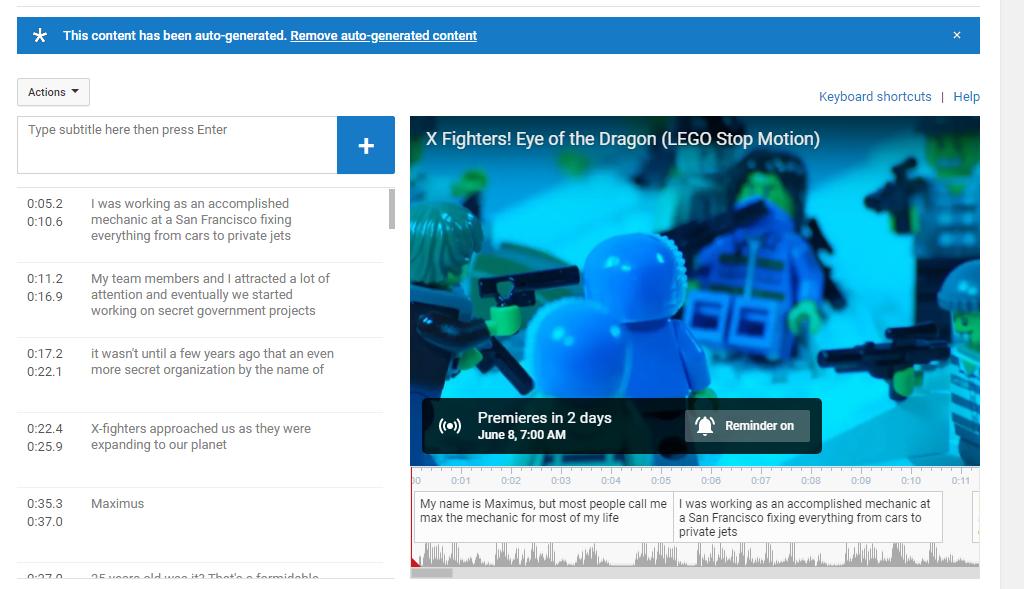Click the 0:03 mark on timeline ruler
Screen dimensions: 1024x589
561,480
